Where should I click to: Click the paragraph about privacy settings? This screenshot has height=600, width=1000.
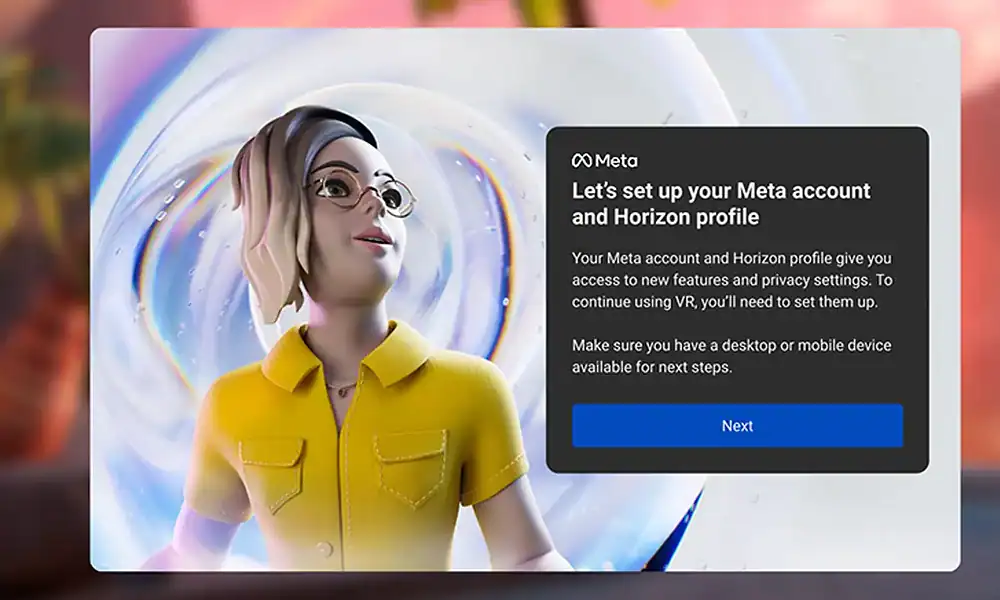coord(735,278)
